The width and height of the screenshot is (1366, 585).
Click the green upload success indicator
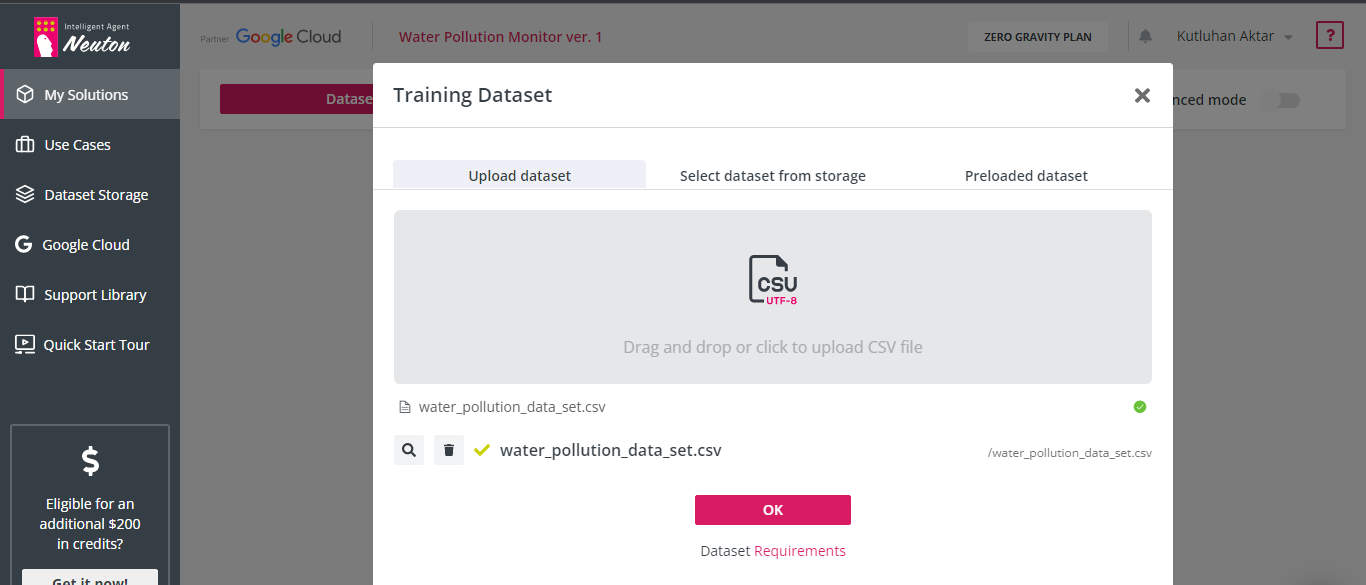pos(1140,407)
